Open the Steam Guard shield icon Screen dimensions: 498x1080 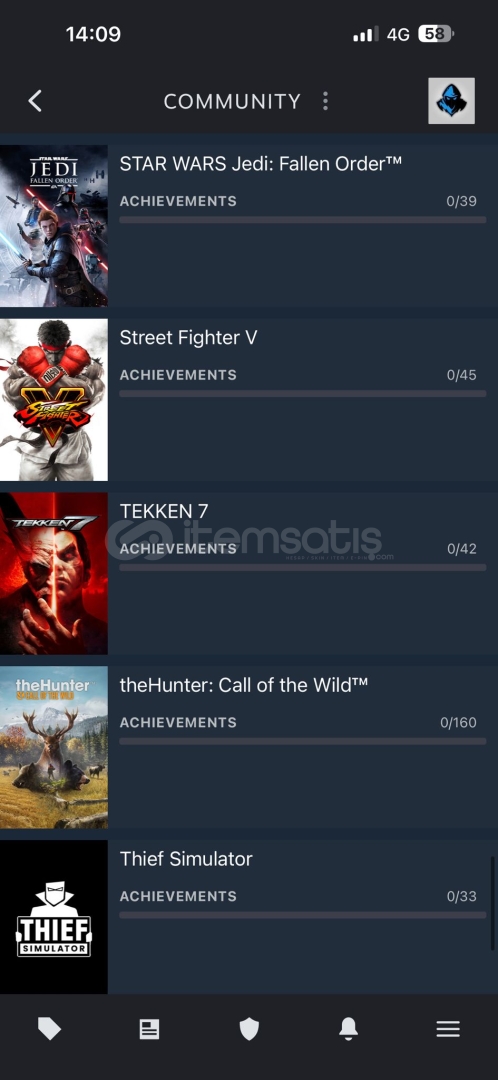[249, 1029]
